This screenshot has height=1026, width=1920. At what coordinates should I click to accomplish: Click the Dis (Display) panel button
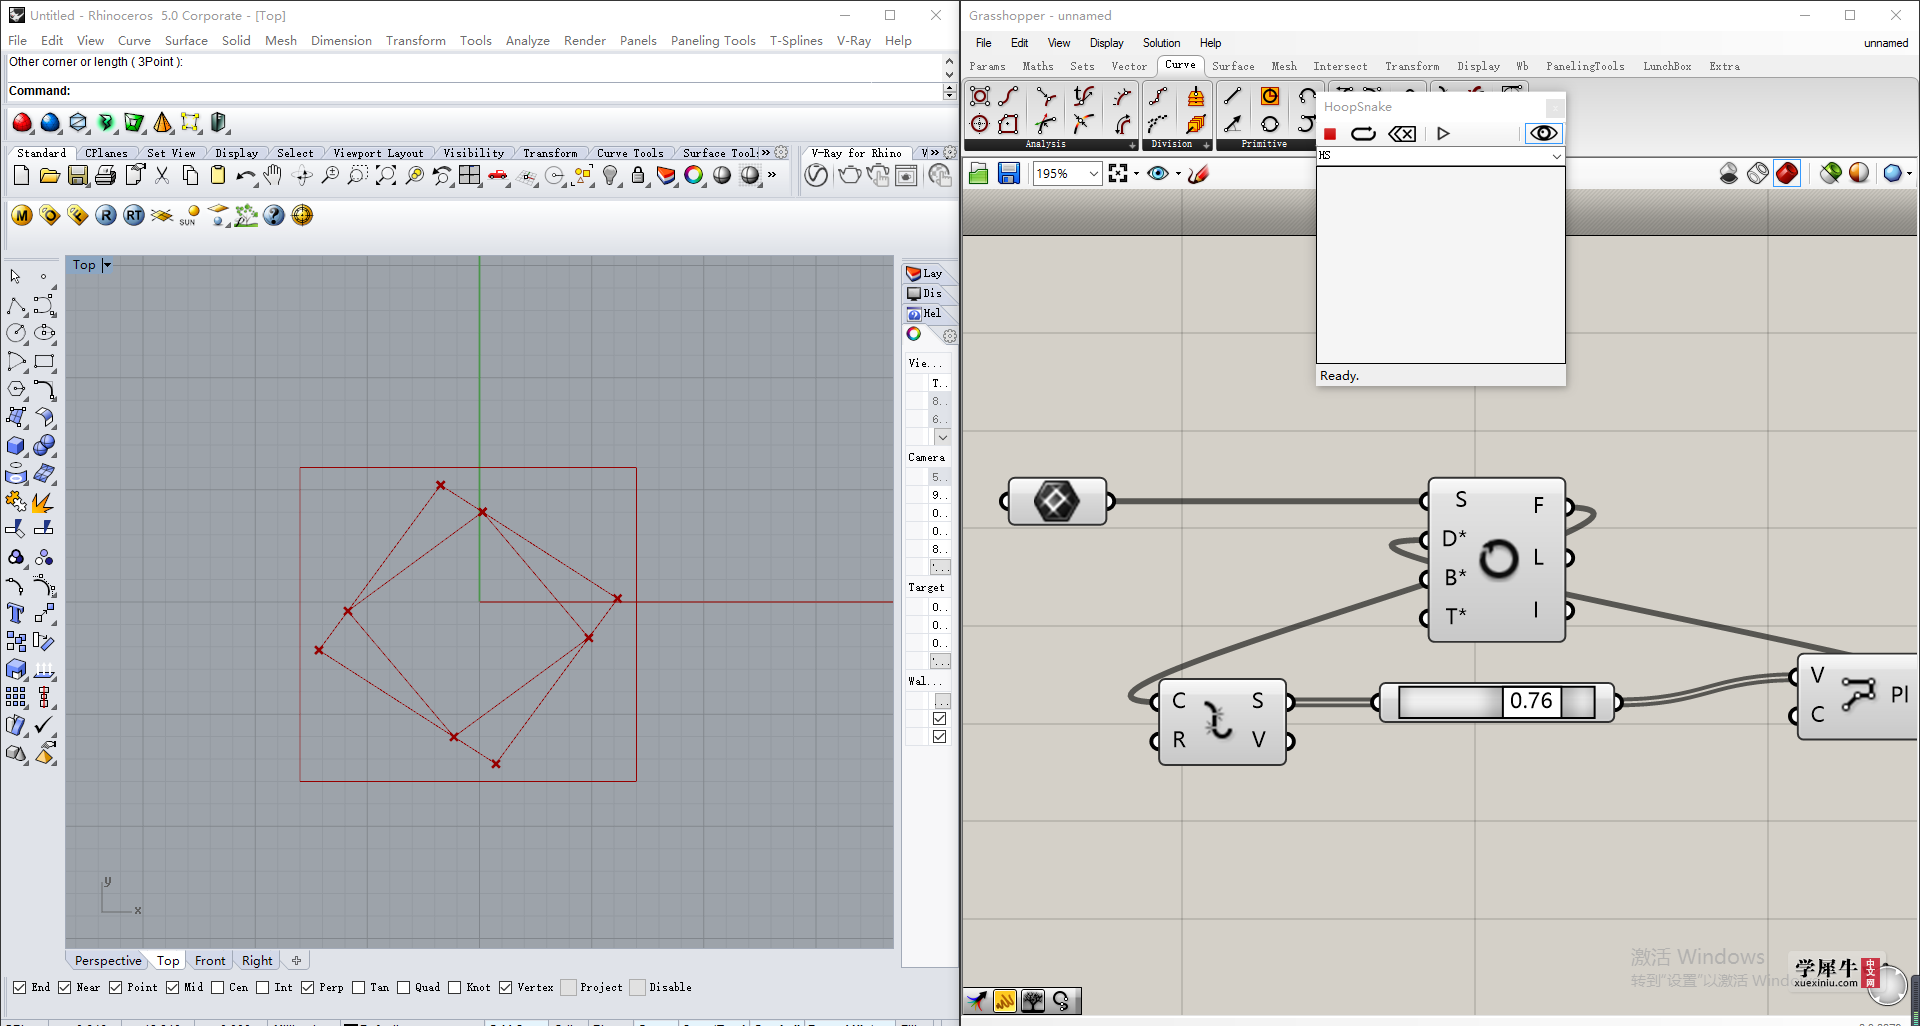pos(925,293)
